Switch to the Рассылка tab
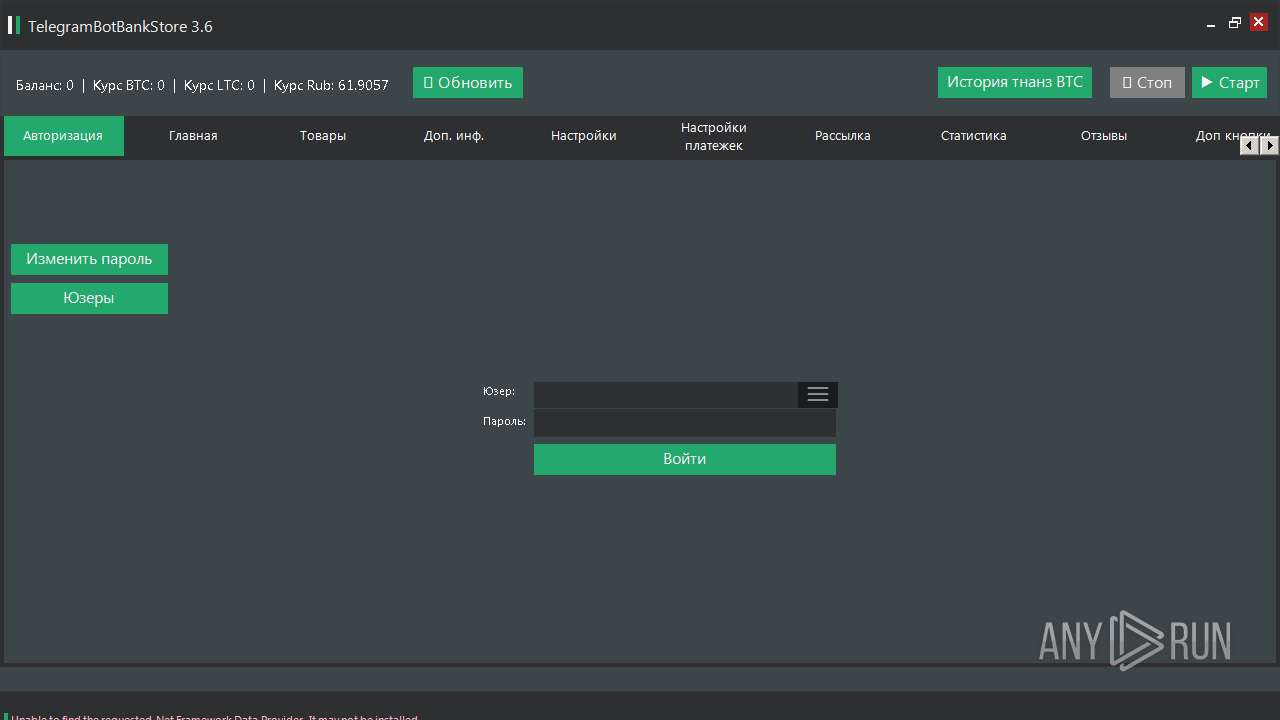The image size is (1280, 720). point(843,136)
